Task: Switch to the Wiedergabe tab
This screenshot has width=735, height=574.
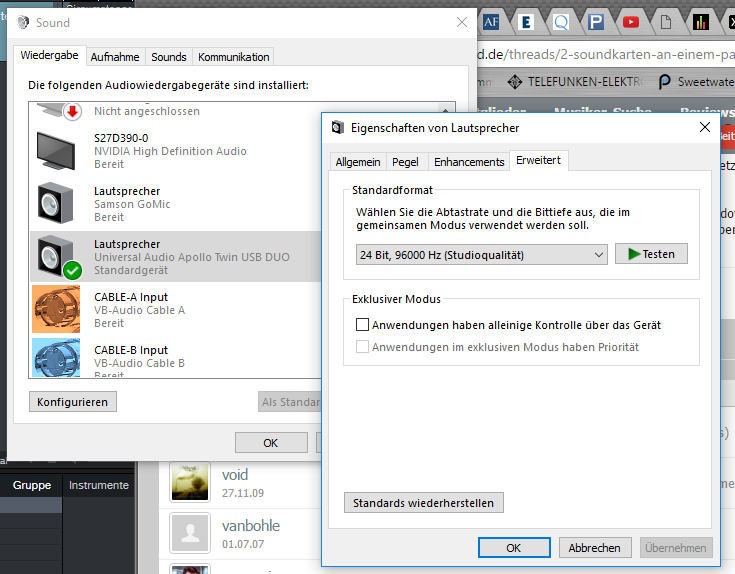Action: click(49, 55)
